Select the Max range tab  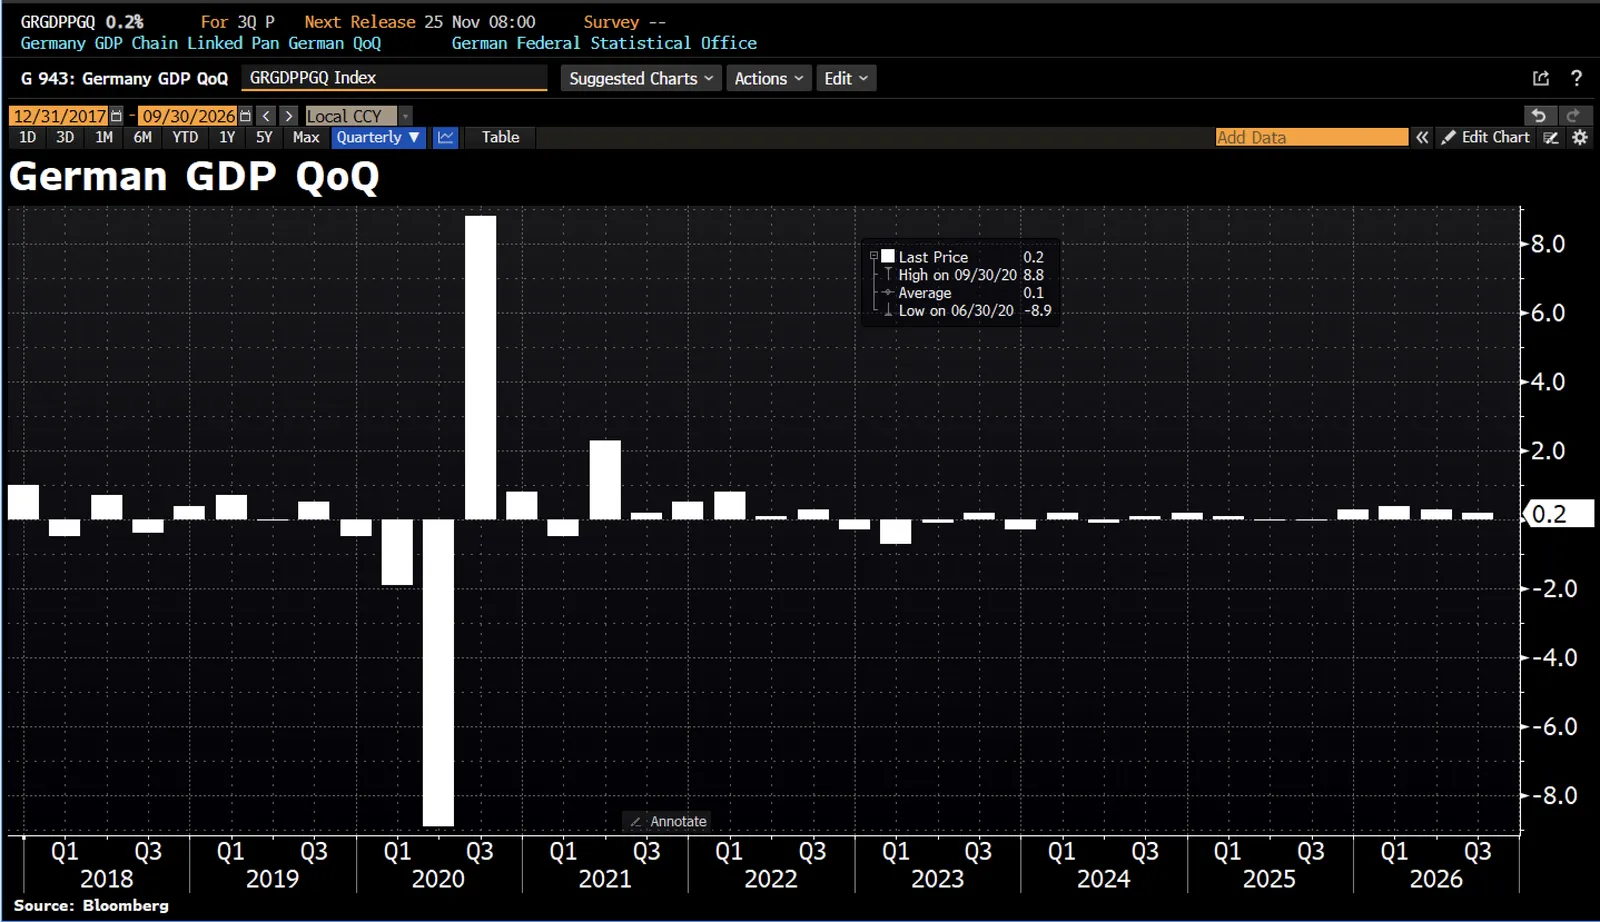[x=306, y=137]
